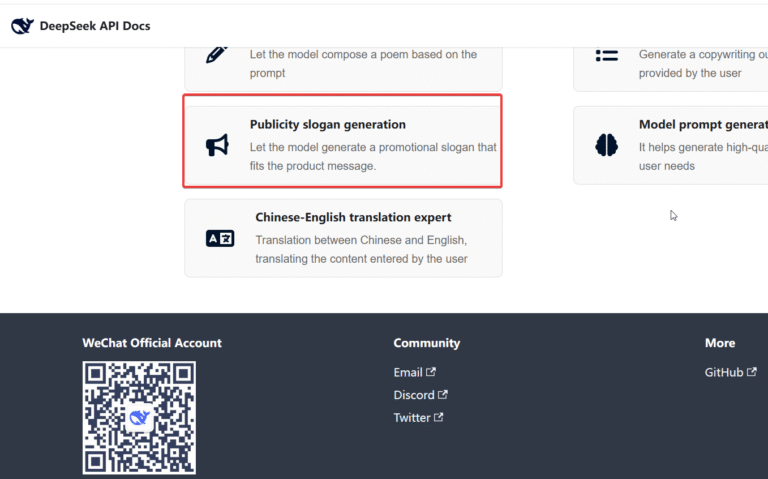Click the bulleted list icon on the copywriting card
The width and height of the screenshot is (768, 479).
coord(606,54)
